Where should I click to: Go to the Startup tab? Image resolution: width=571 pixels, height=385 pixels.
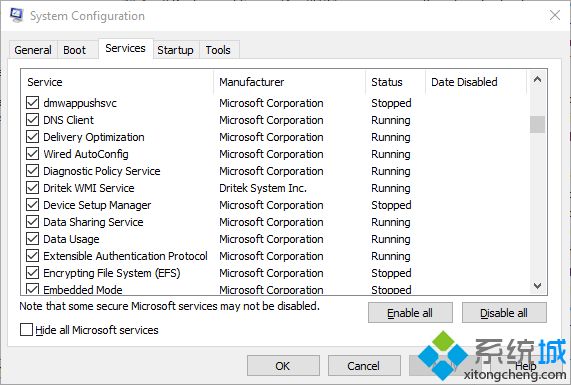click(175, 50)
